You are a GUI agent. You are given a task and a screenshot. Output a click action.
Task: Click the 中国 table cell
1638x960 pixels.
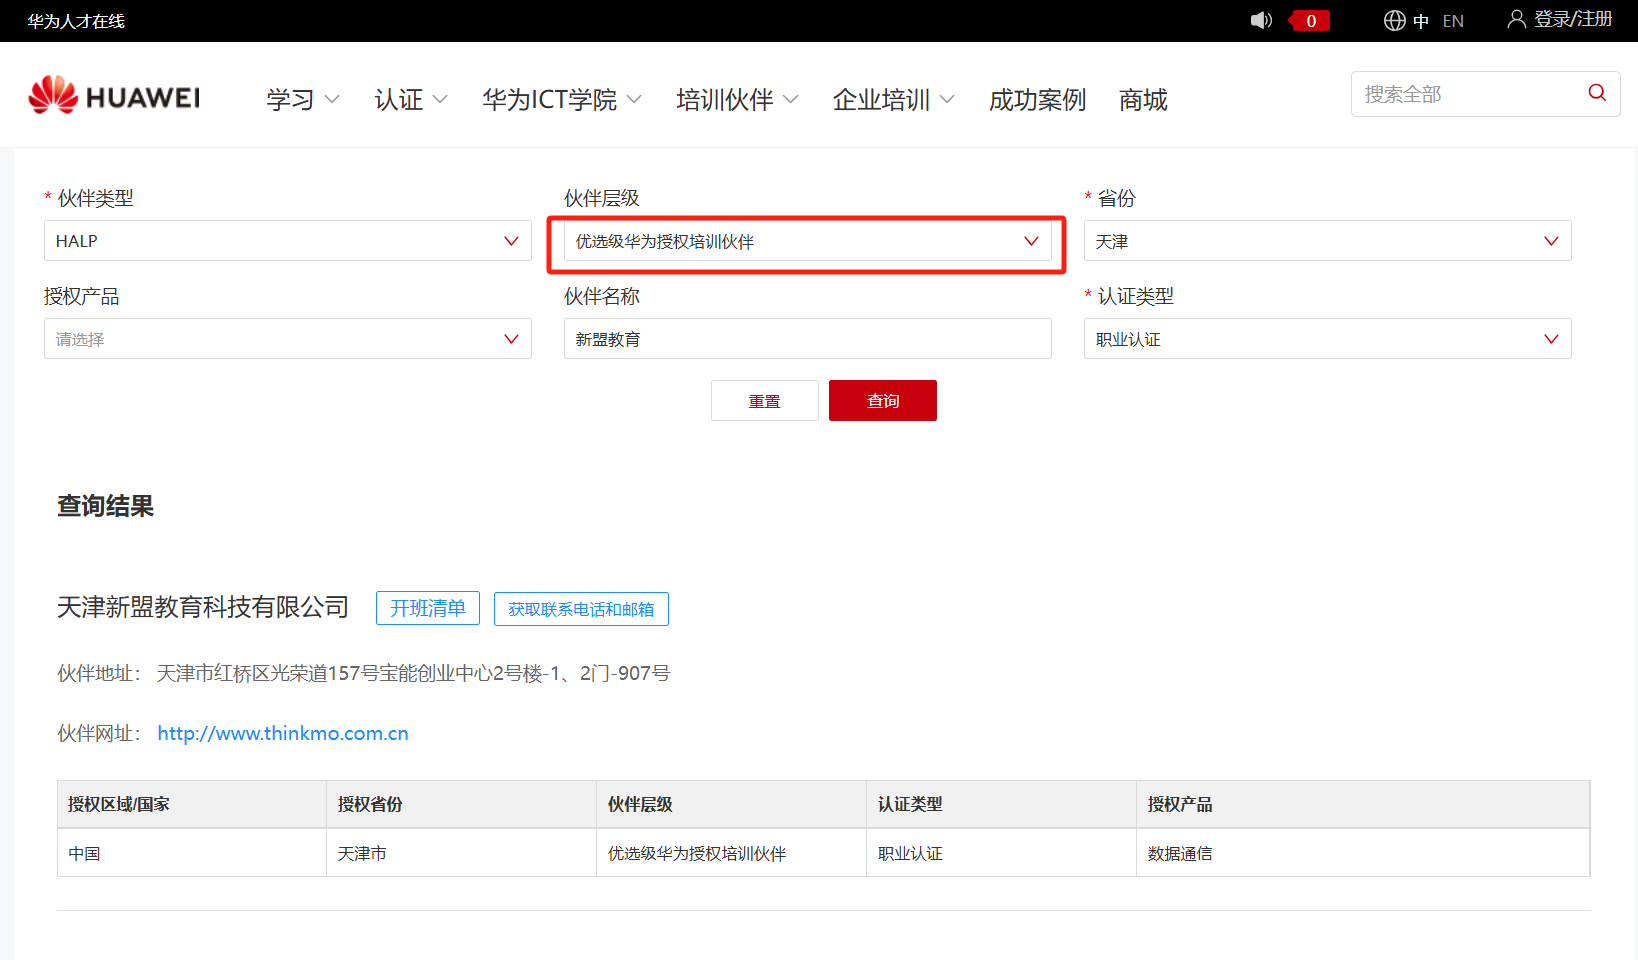point(192,853)
